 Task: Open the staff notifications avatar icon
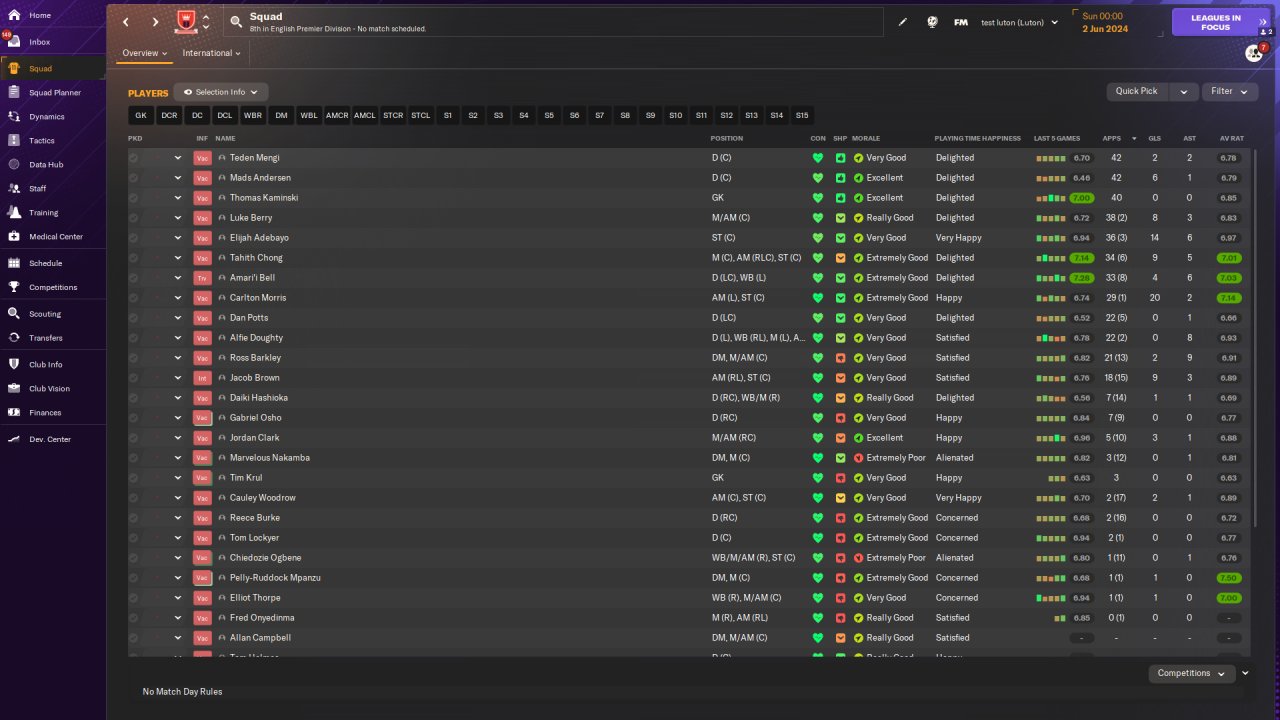click(x=1254, y=53)
